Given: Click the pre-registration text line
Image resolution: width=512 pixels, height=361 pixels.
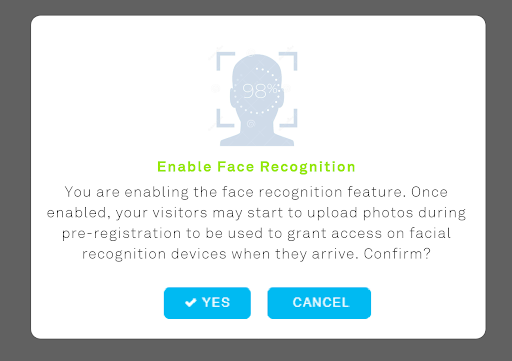Looking at the screenshot, I should coord(256,234).
